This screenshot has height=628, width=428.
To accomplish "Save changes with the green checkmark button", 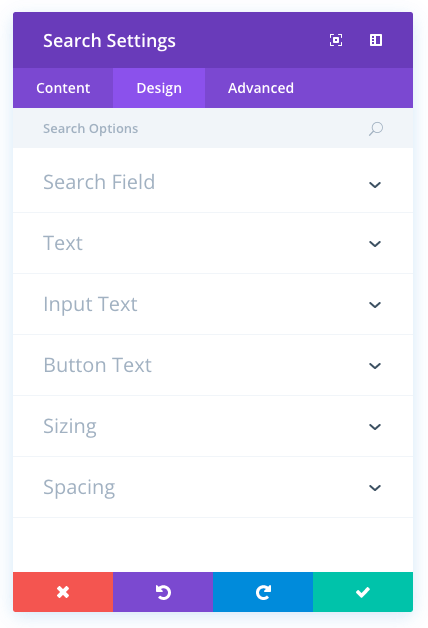I will [363, 592].
